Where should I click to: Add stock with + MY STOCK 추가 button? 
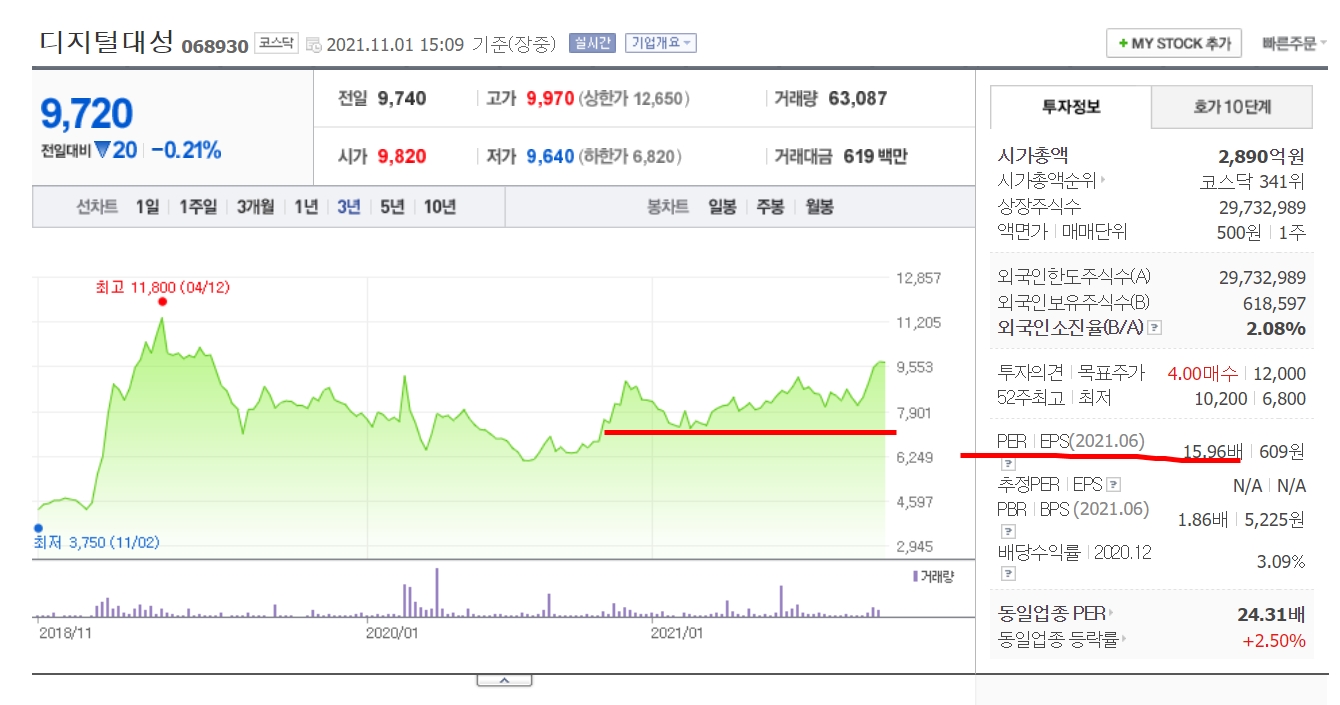[x=1174, y=44]
